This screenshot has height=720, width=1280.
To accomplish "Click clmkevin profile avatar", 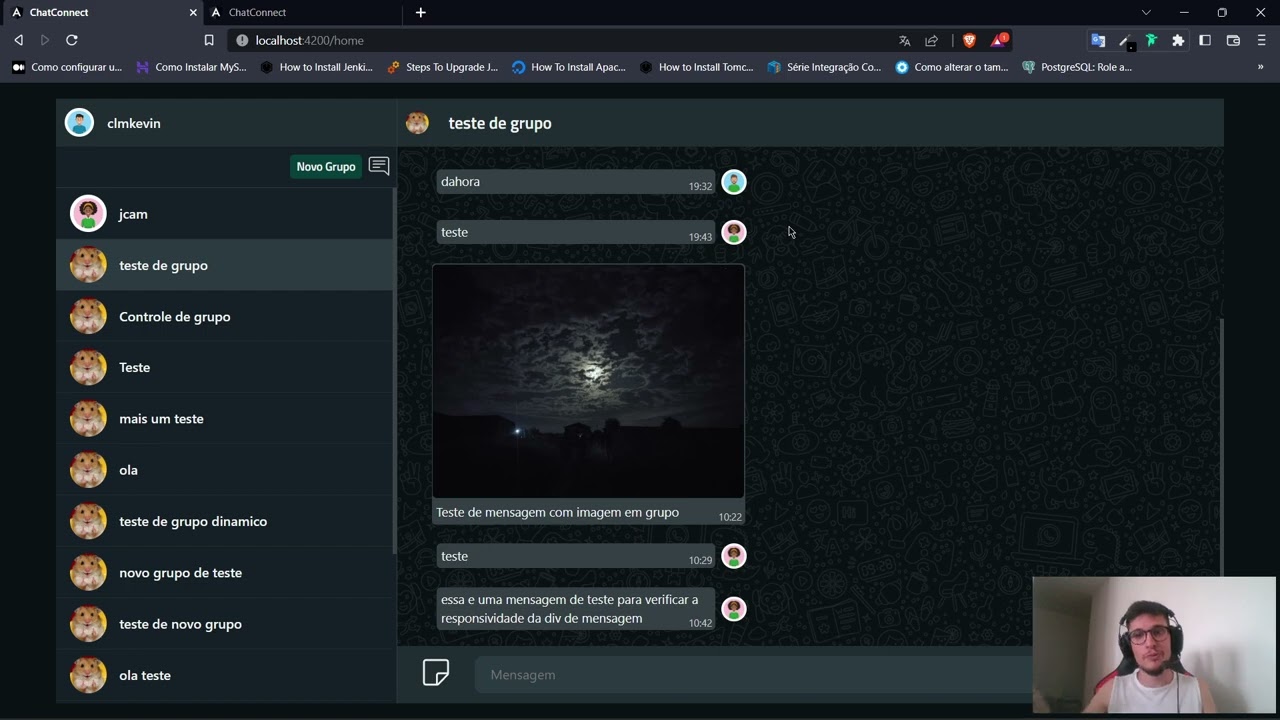I will (79, 123).
